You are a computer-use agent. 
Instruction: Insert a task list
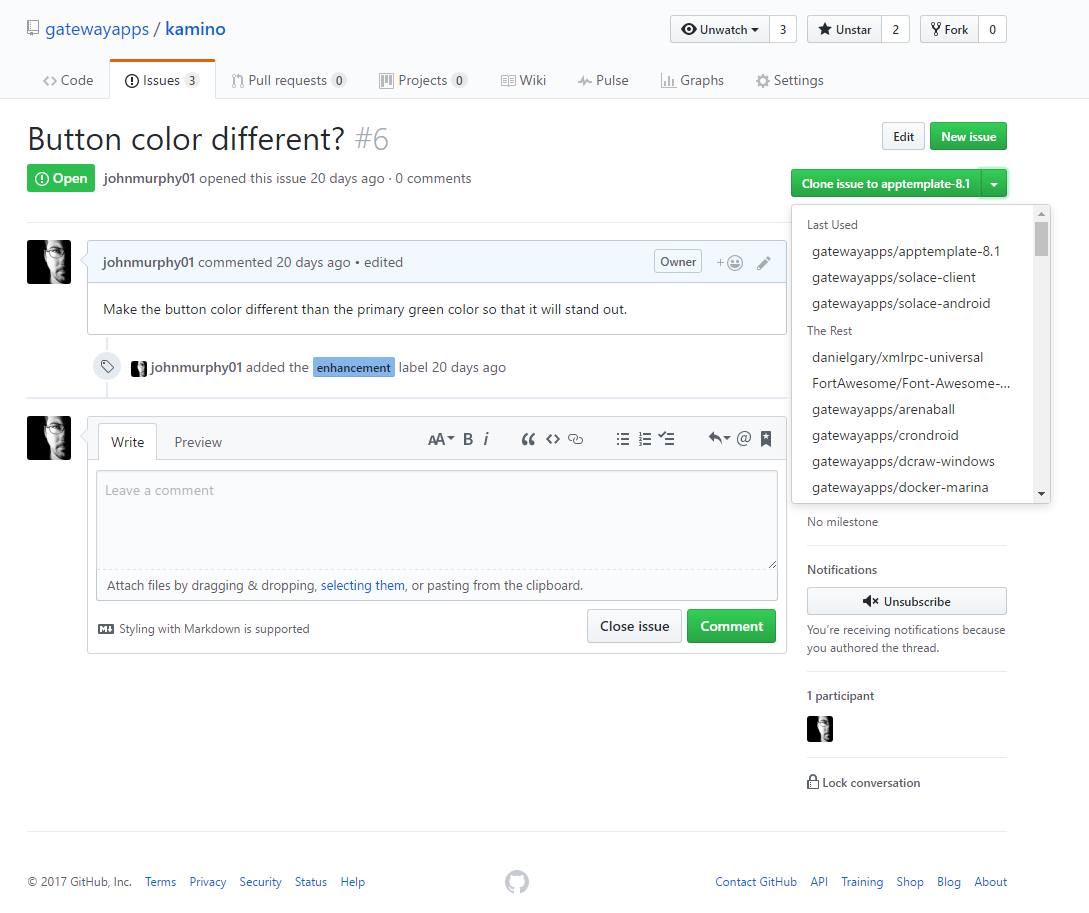point(667,439)
